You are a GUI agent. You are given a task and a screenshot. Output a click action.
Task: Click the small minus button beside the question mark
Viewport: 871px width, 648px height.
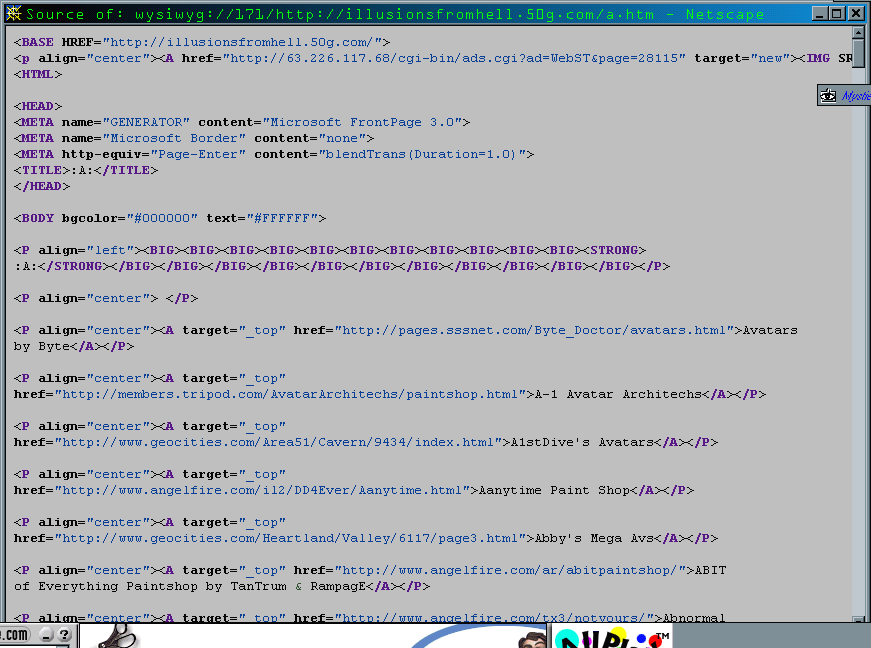(47, 634)
